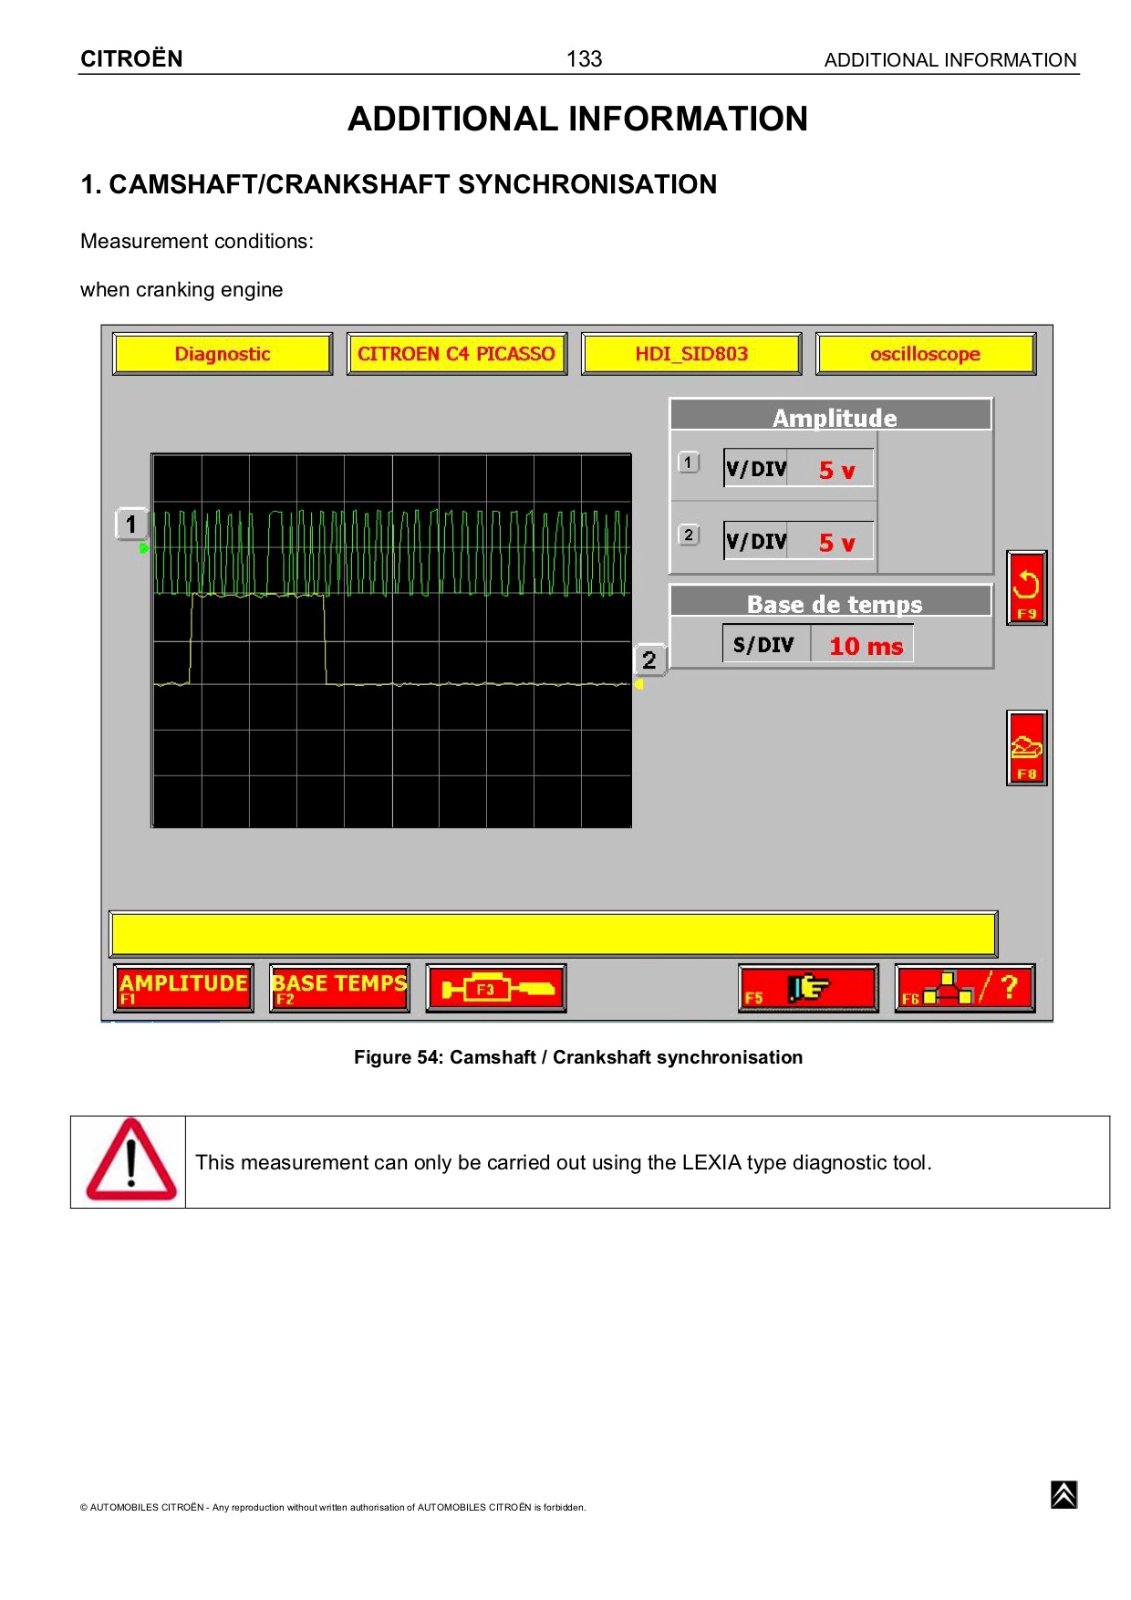The height and width of the screenshot is (1600, 1131).
Task: Select the Diagnostic header tab
Action: [222, 354]
